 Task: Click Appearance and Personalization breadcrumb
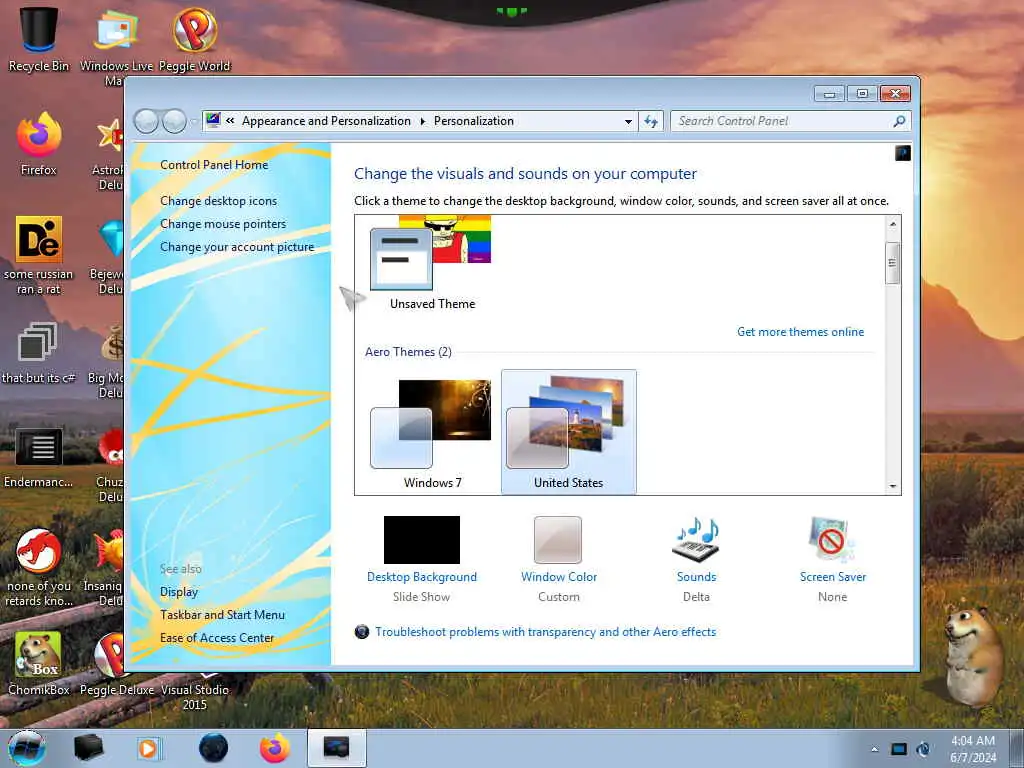[326, 121]
